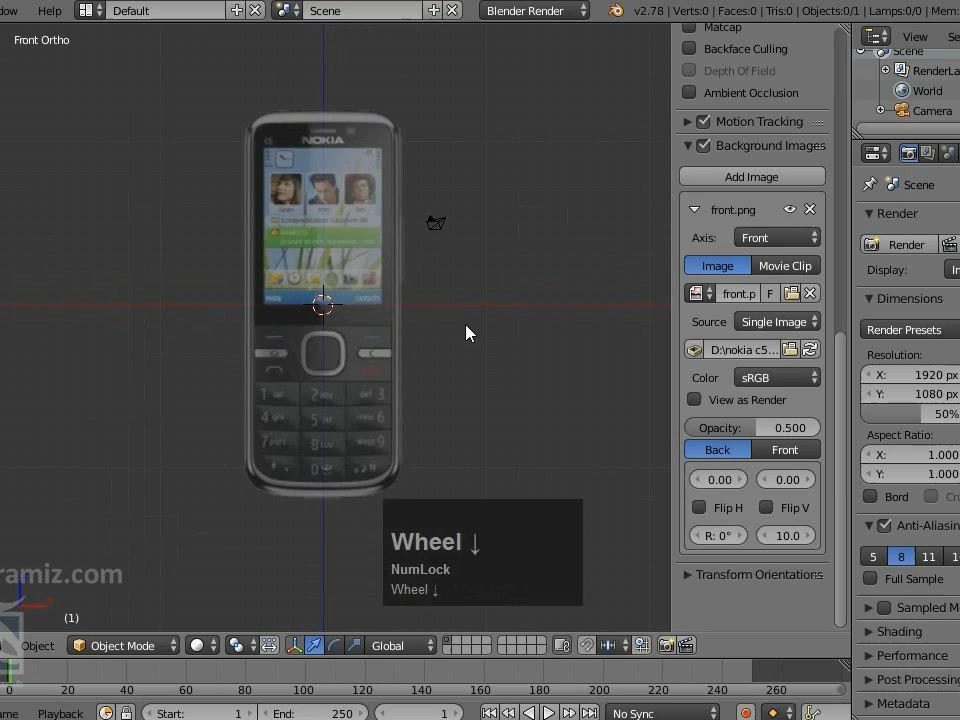Toggle Backface Culling checkbox

tap(689, 48)
